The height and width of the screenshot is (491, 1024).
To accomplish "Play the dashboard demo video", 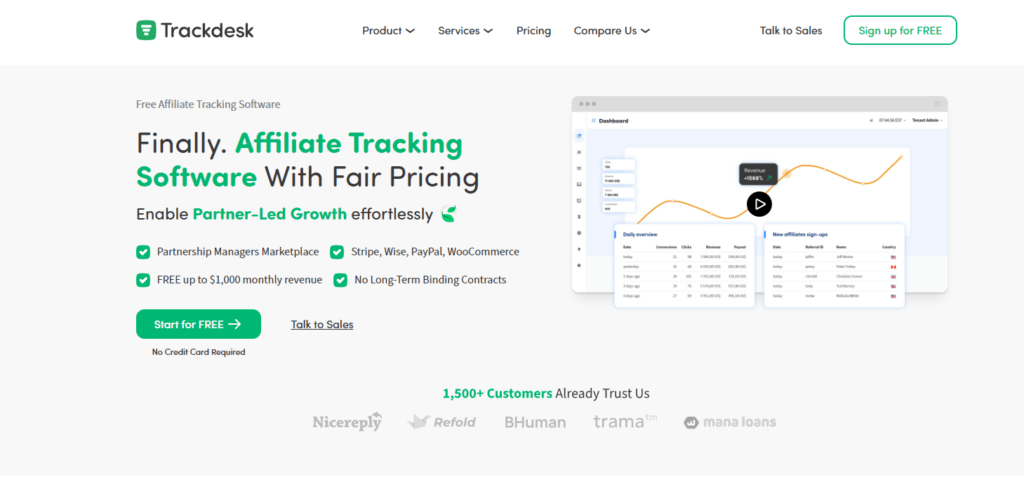I will [x=759, y=204].
